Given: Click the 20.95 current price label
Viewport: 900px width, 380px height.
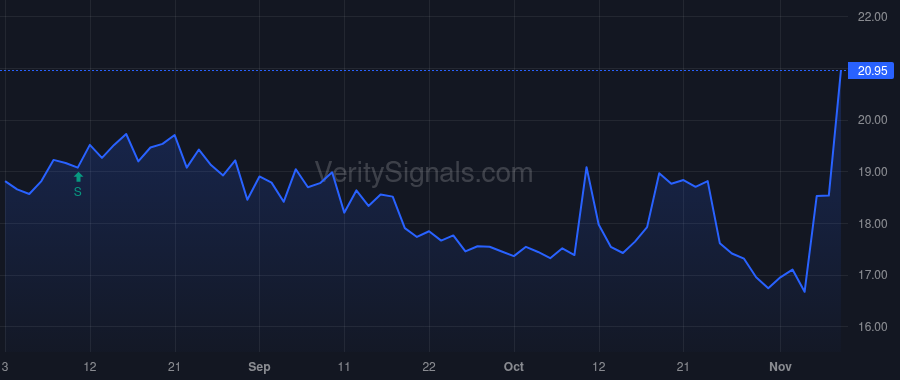Looking at the screenshot, I should click(x=871, y=71).
